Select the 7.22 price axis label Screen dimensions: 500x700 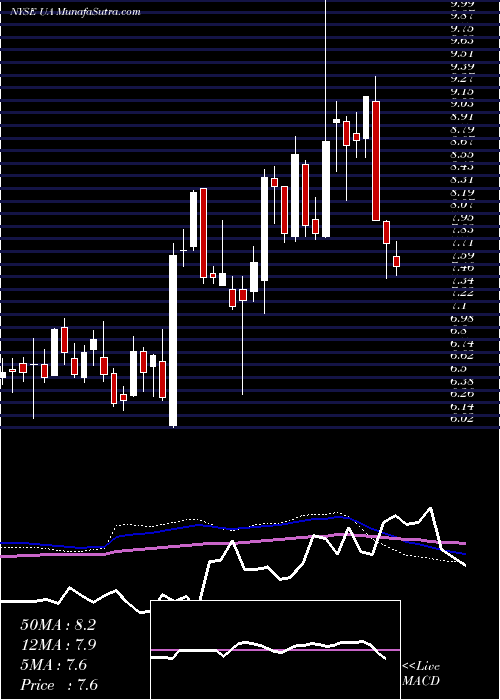462,294
